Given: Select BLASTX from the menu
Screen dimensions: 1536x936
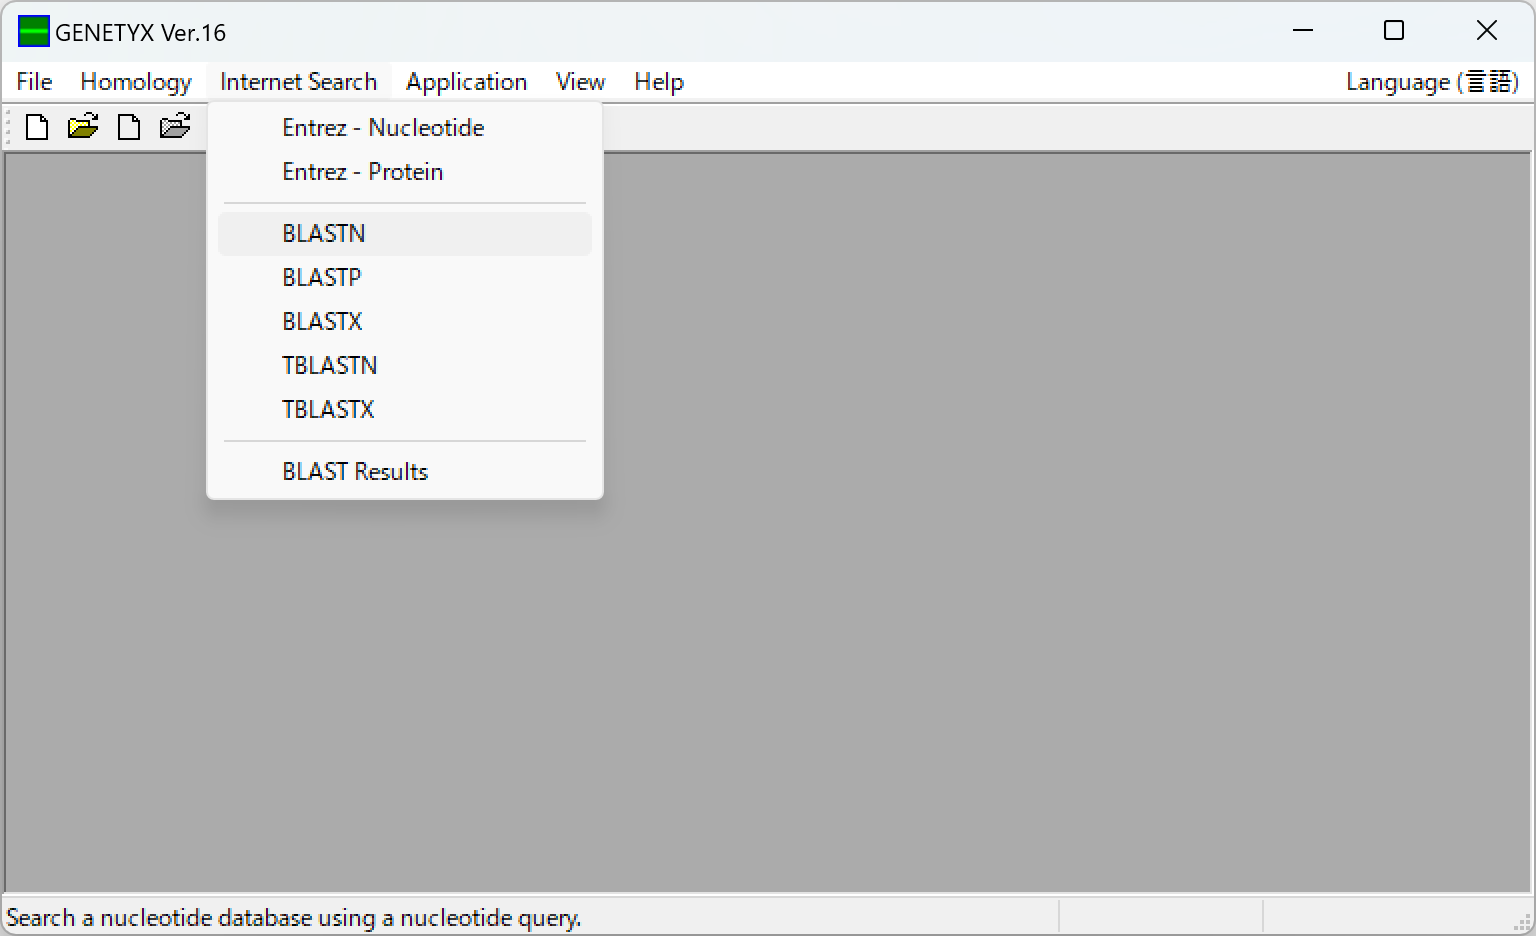Looking at the screenshot, I should (405, 322).
